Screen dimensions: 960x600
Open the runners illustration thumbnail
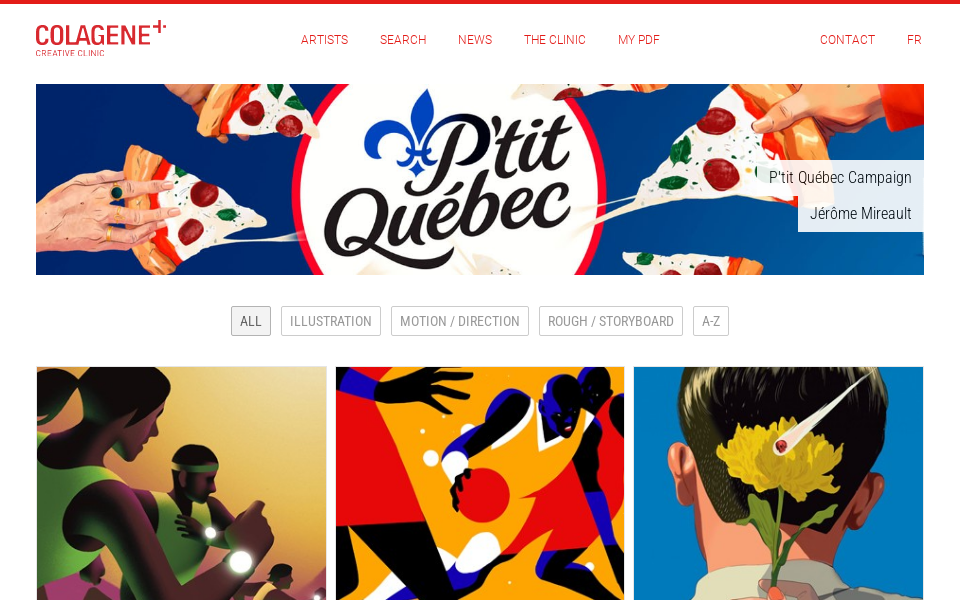pyautogui.click(x=181, y=484)
